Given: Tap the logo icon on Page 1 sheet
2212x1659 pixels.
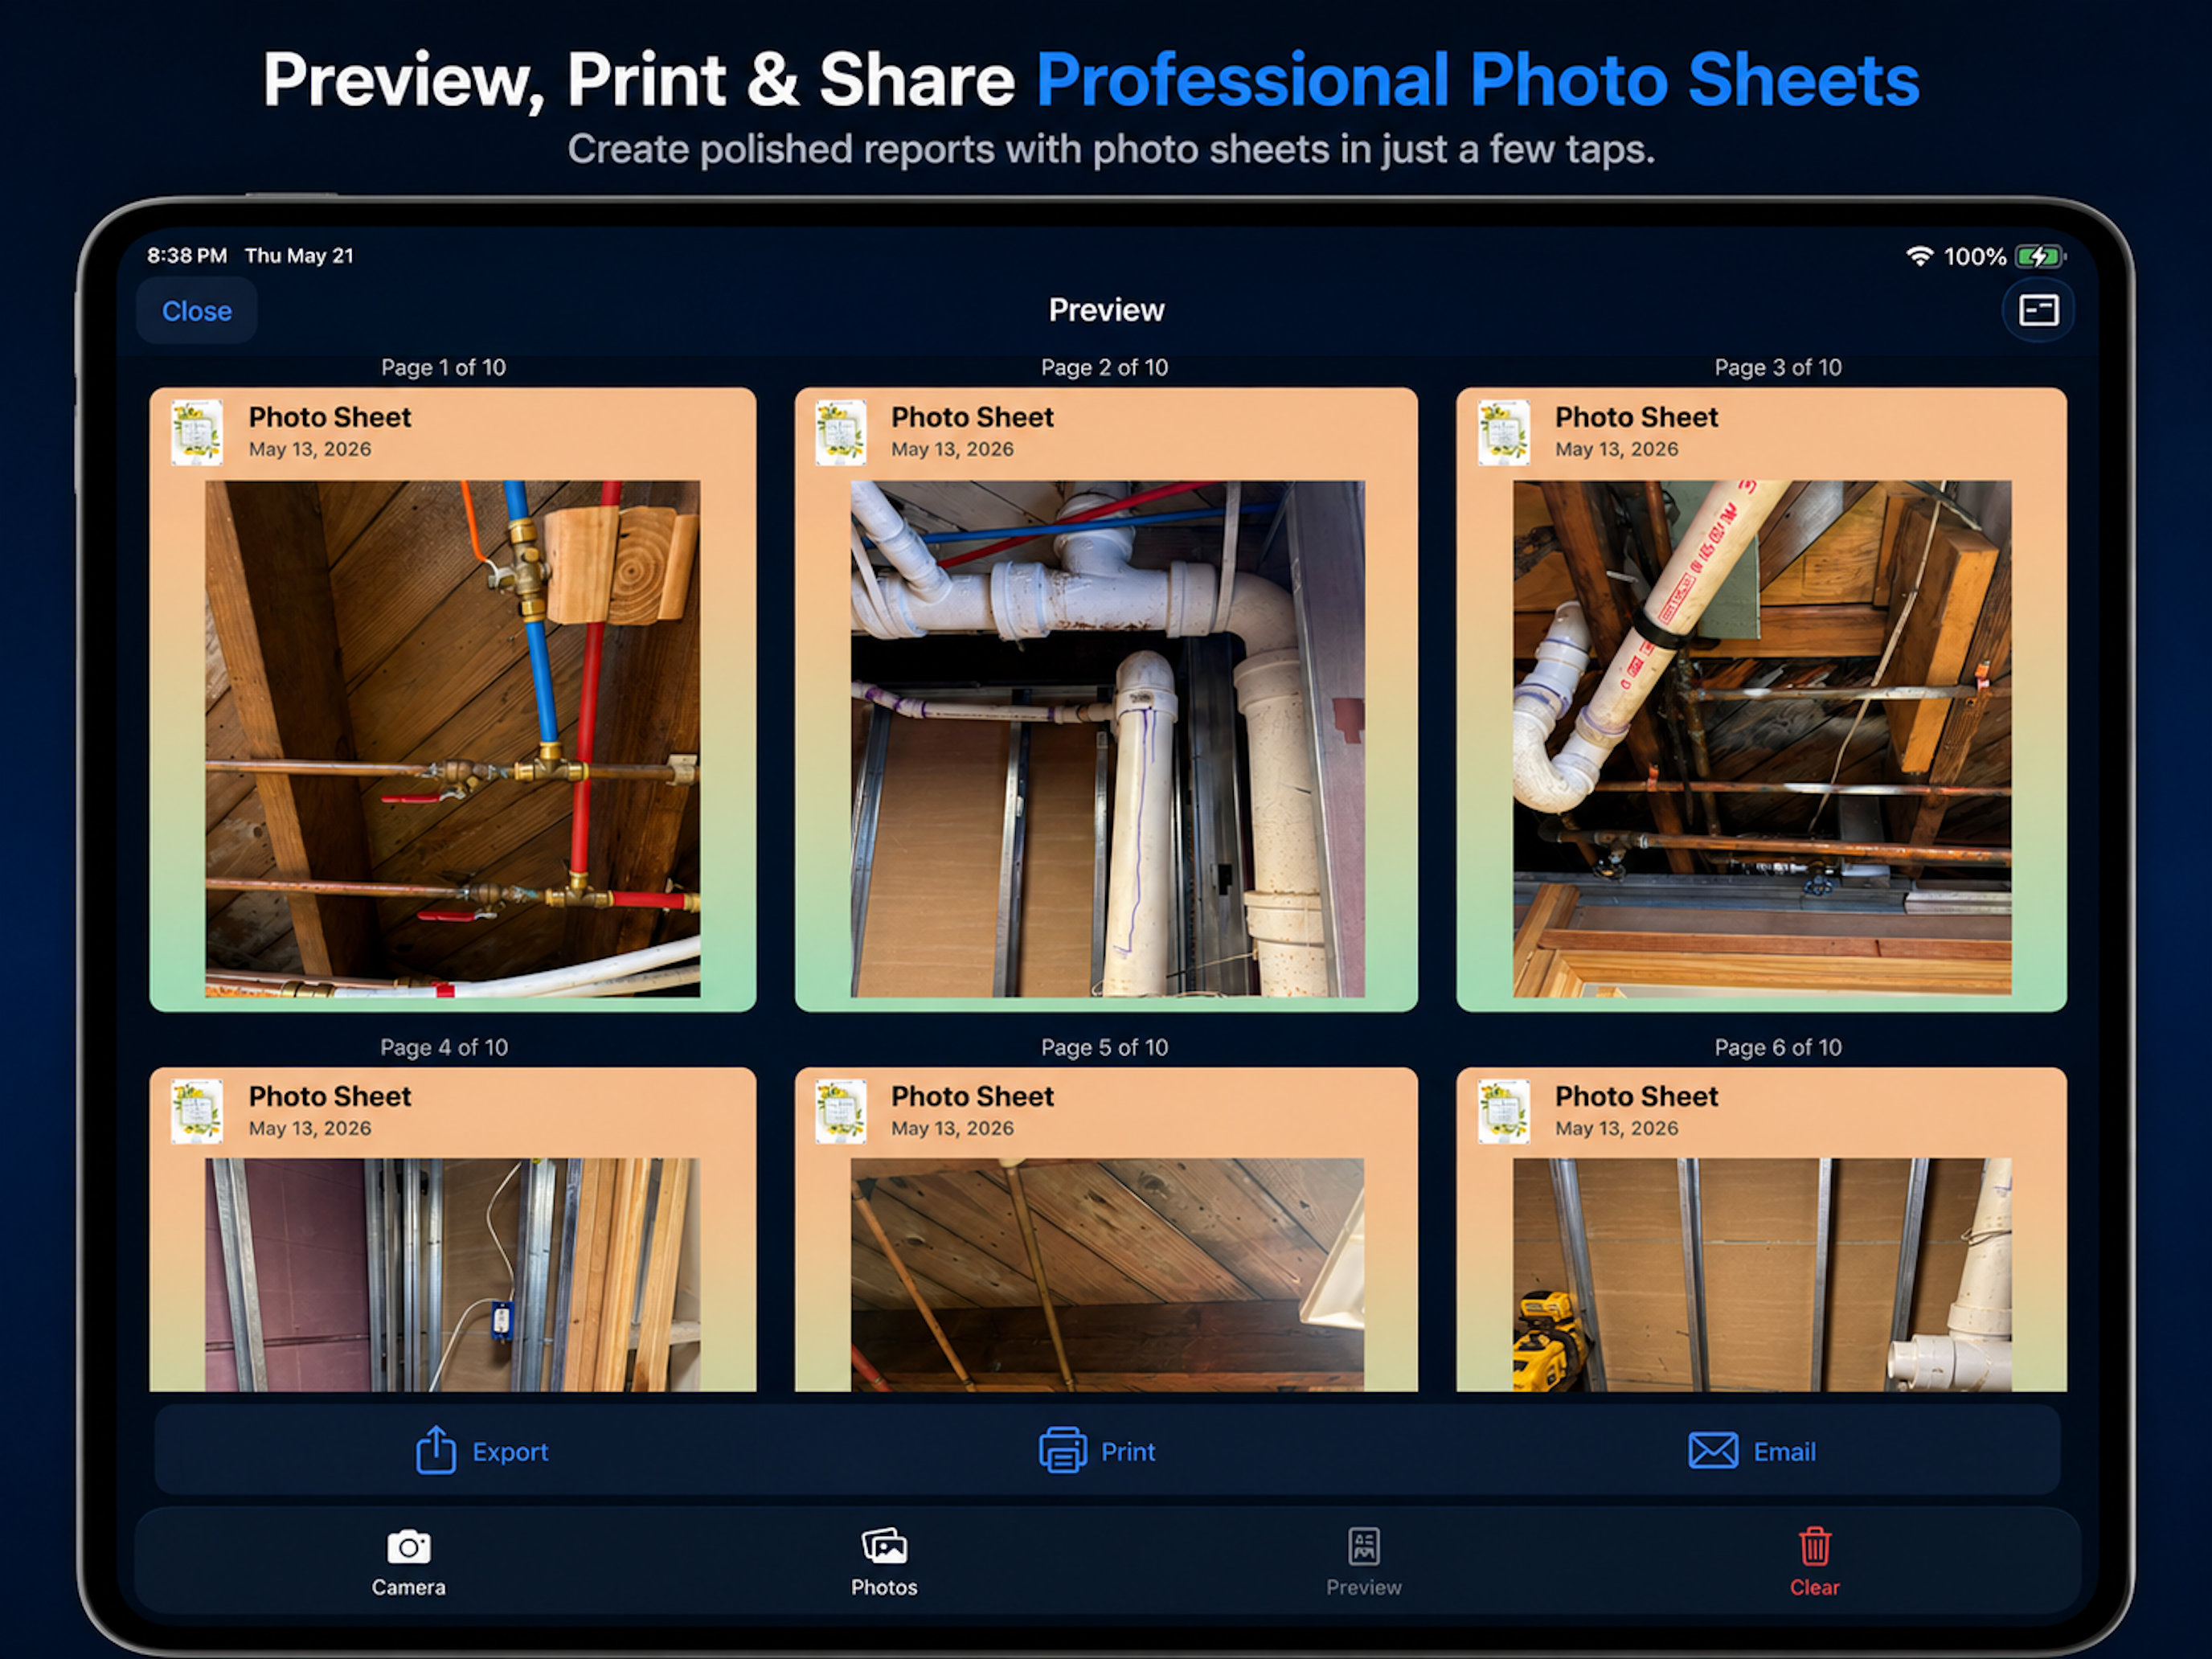Looking at the screenshot, I should click(x=197, y=433).
